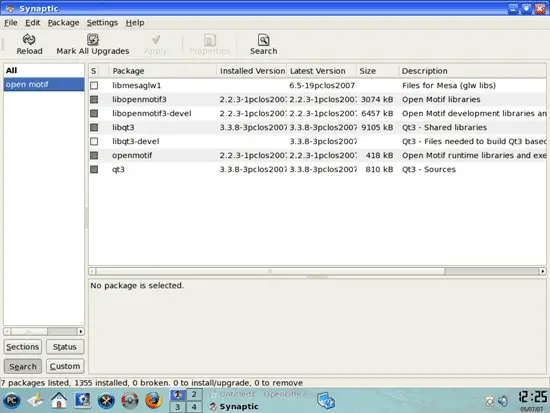Launch Firefox from the taskbar
The width and height of the screenshot is (550, 413).
(153, 400)
